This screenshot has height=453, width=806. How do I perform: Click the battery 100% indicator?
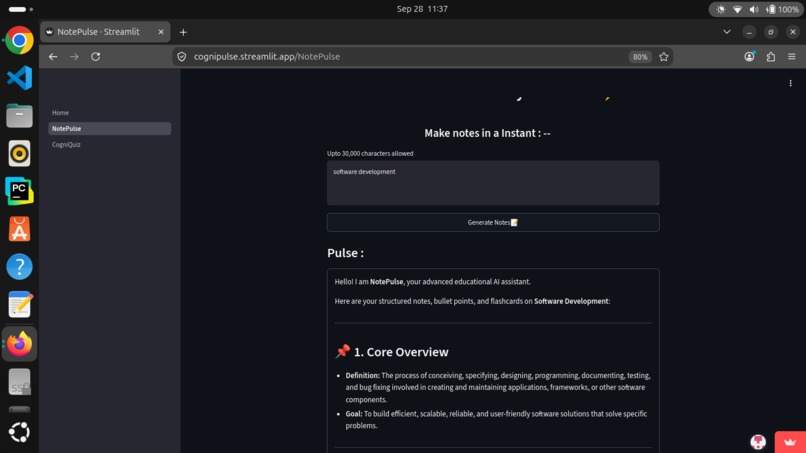tap(782, 9)
